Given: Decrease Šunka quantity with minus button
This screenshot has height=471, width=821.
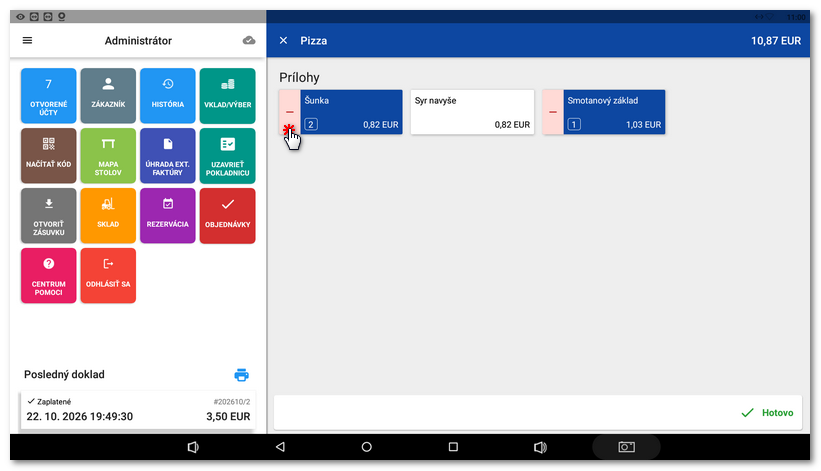Looking at the screenshot, I should click(290, 112).
